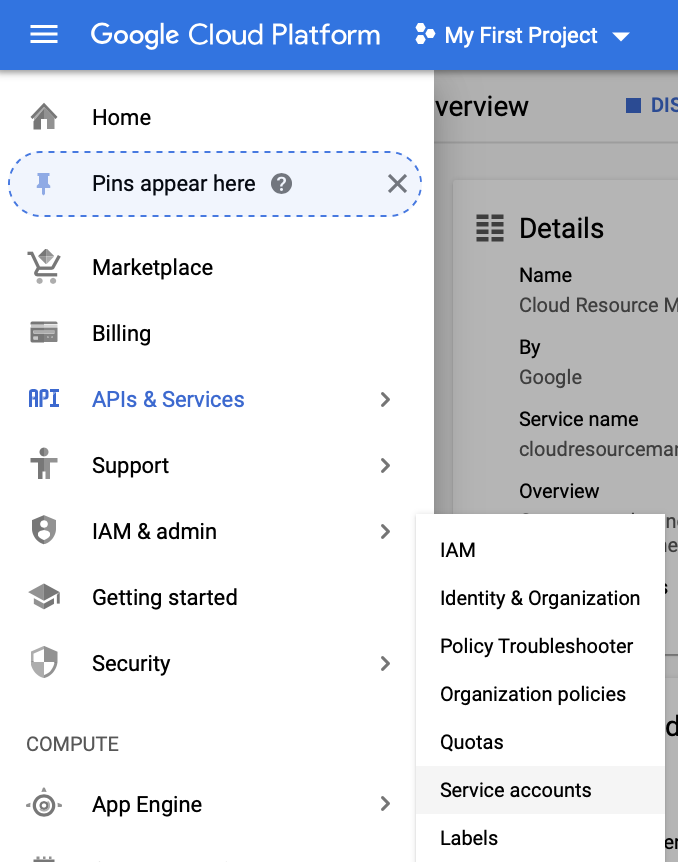Screen dimensions: 678x862
Task: Choose Service accounts in the submenu
Action: (x=540, y=790)
